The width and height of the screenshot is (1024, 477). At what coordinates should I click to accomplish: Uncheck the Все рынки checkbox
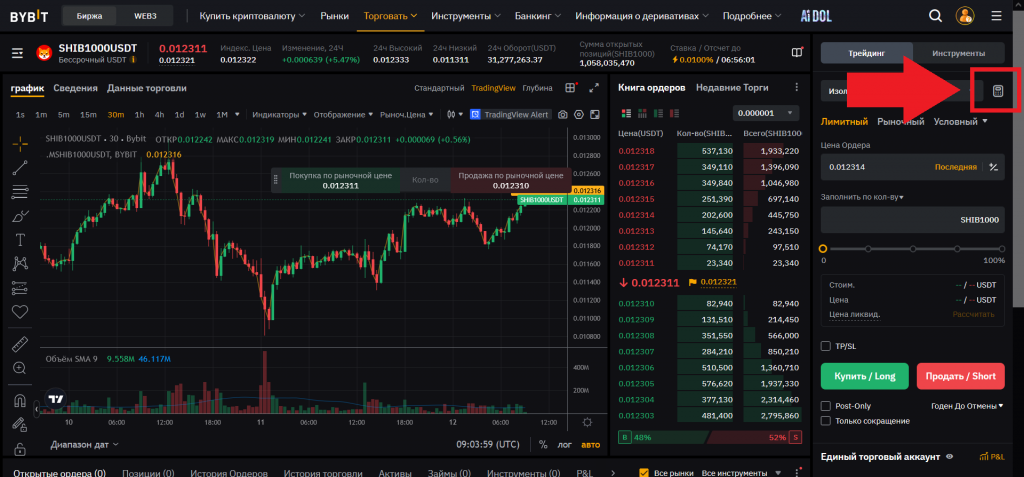tap(644, 472)
